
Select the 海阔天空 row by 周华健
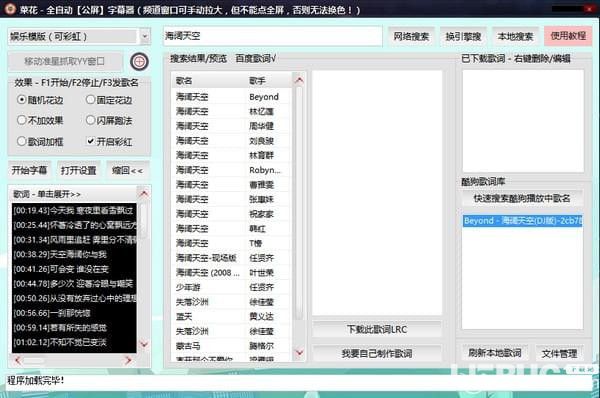232,126
